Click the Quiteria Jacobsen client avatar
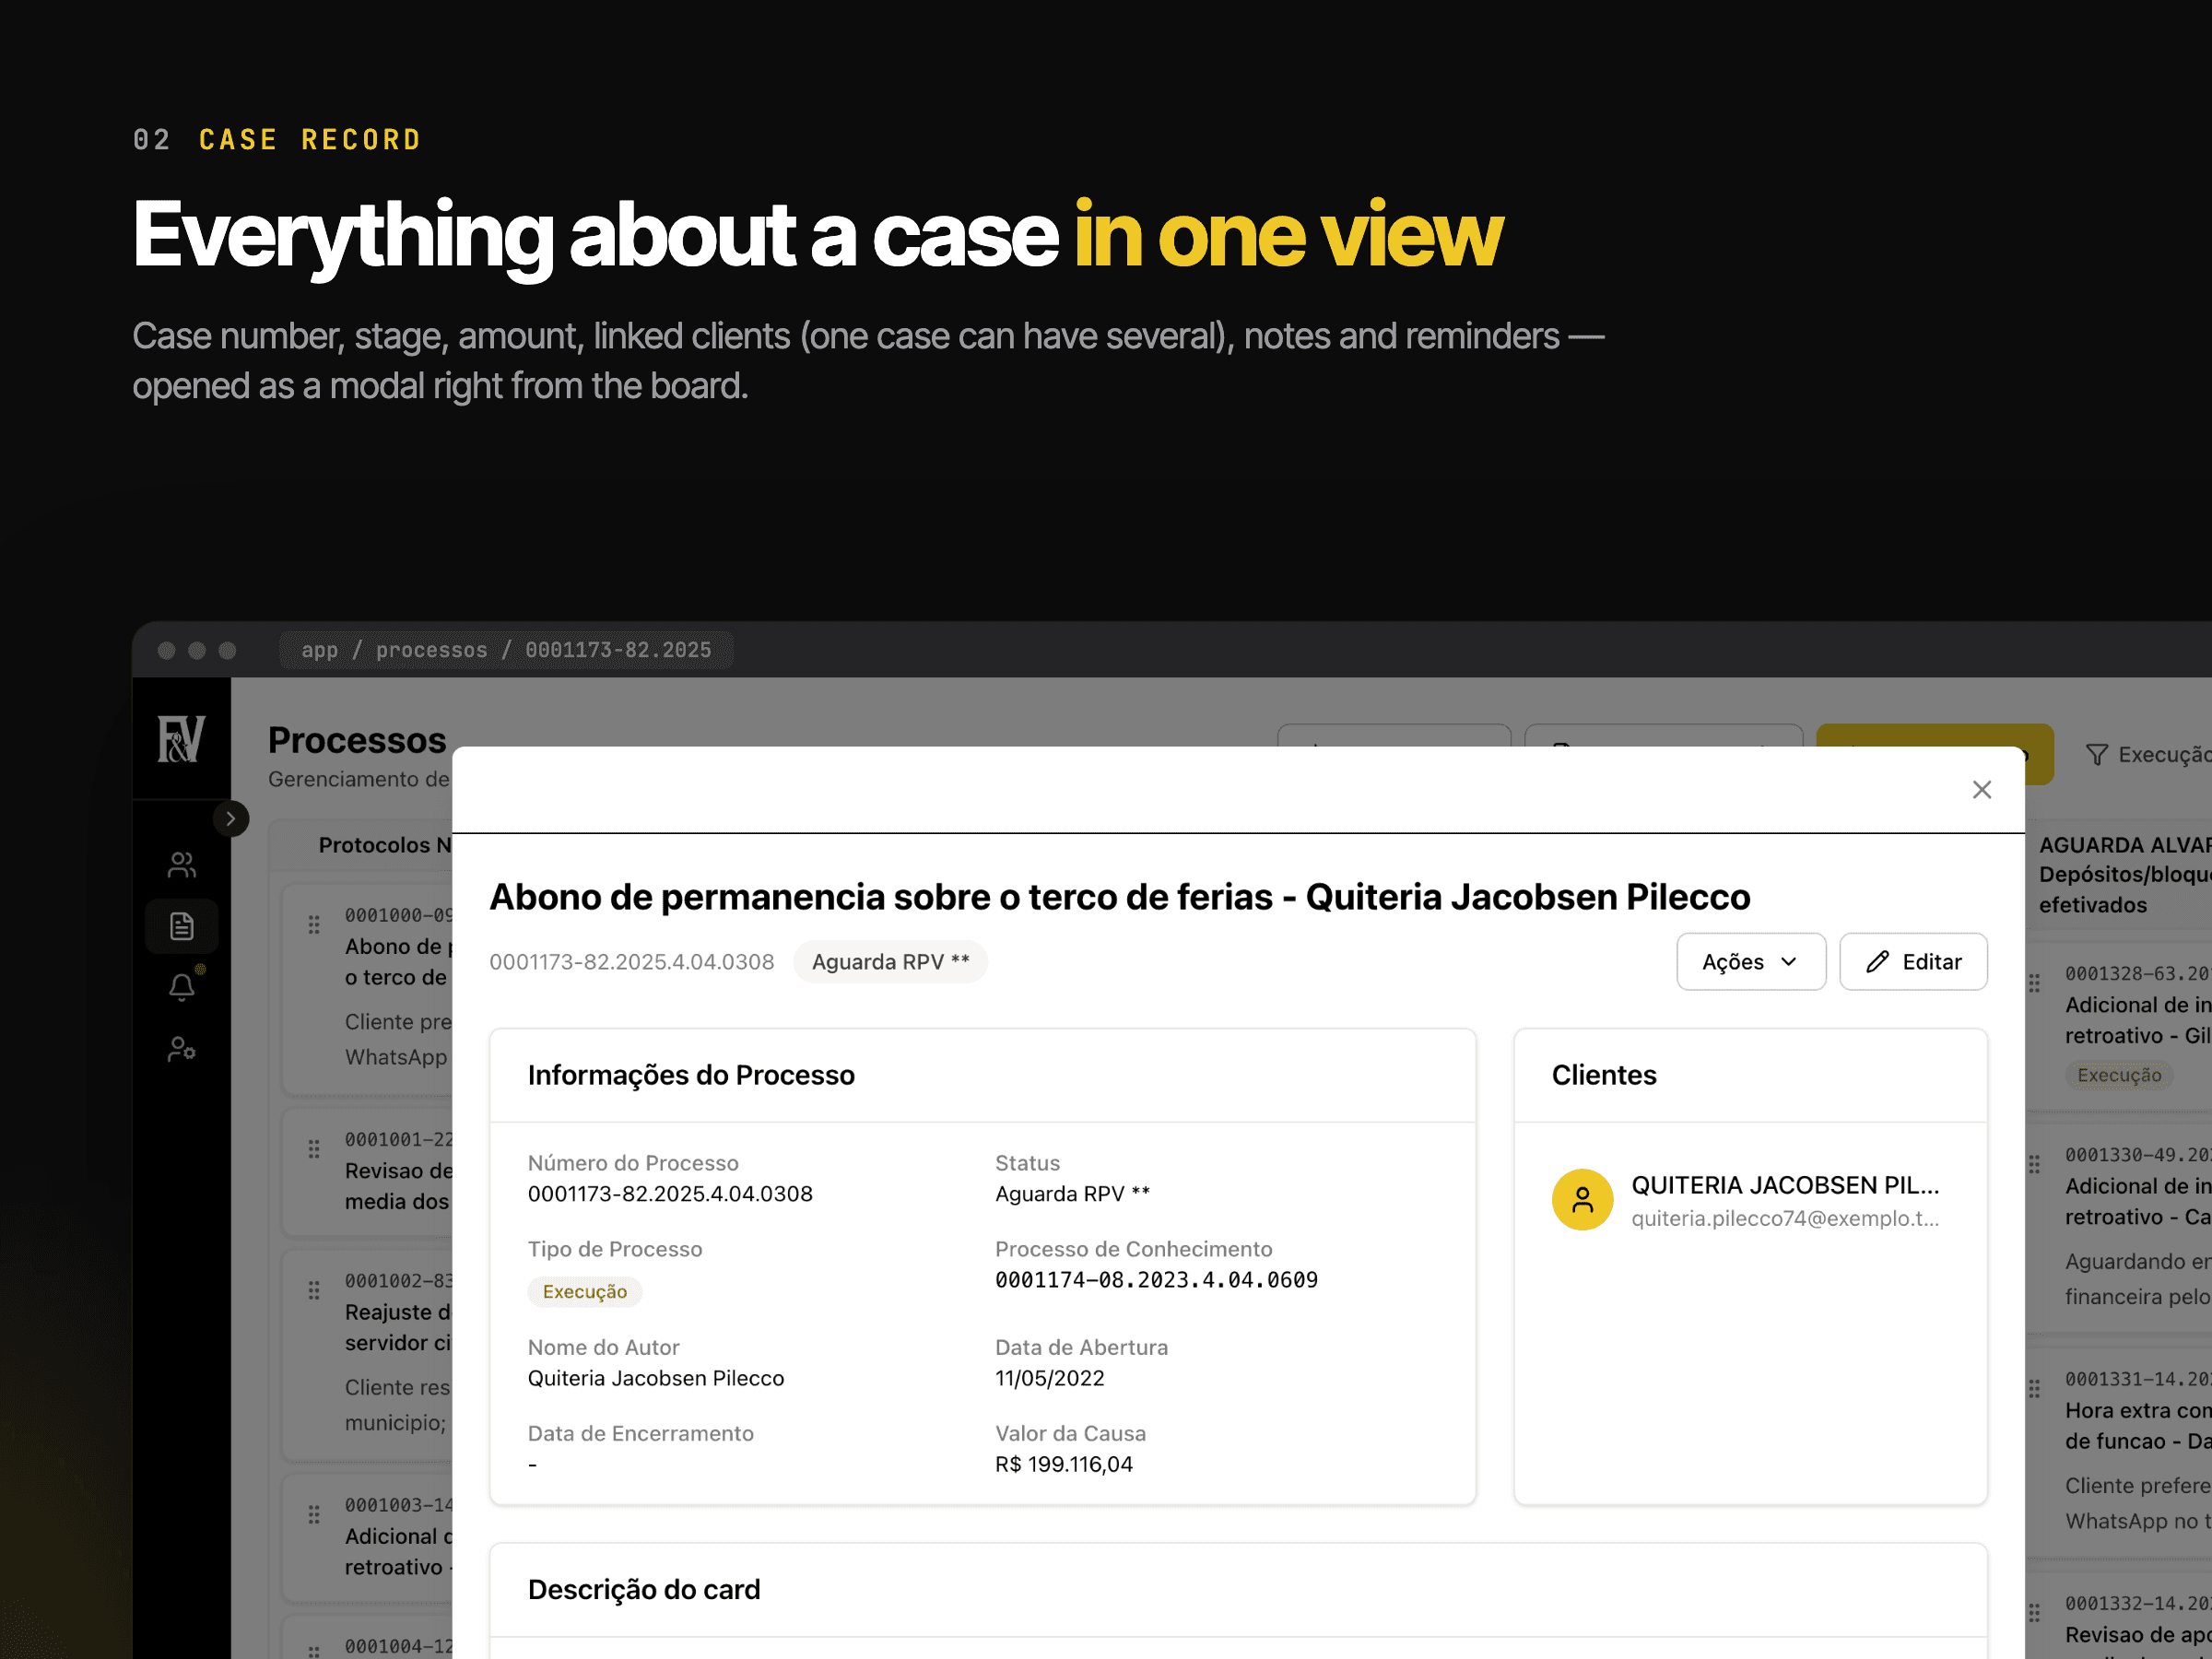2212x1659 pixels. coord(1582,1199)
